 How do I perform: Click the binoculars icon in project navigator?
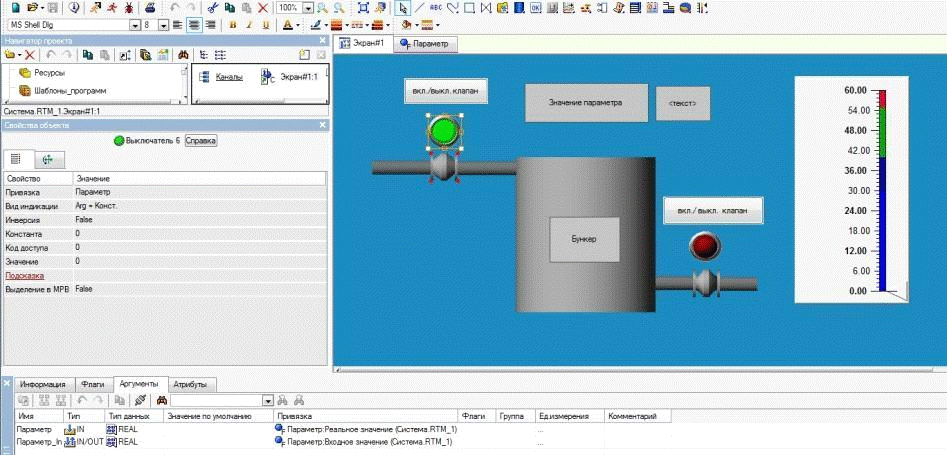(183, 55)
